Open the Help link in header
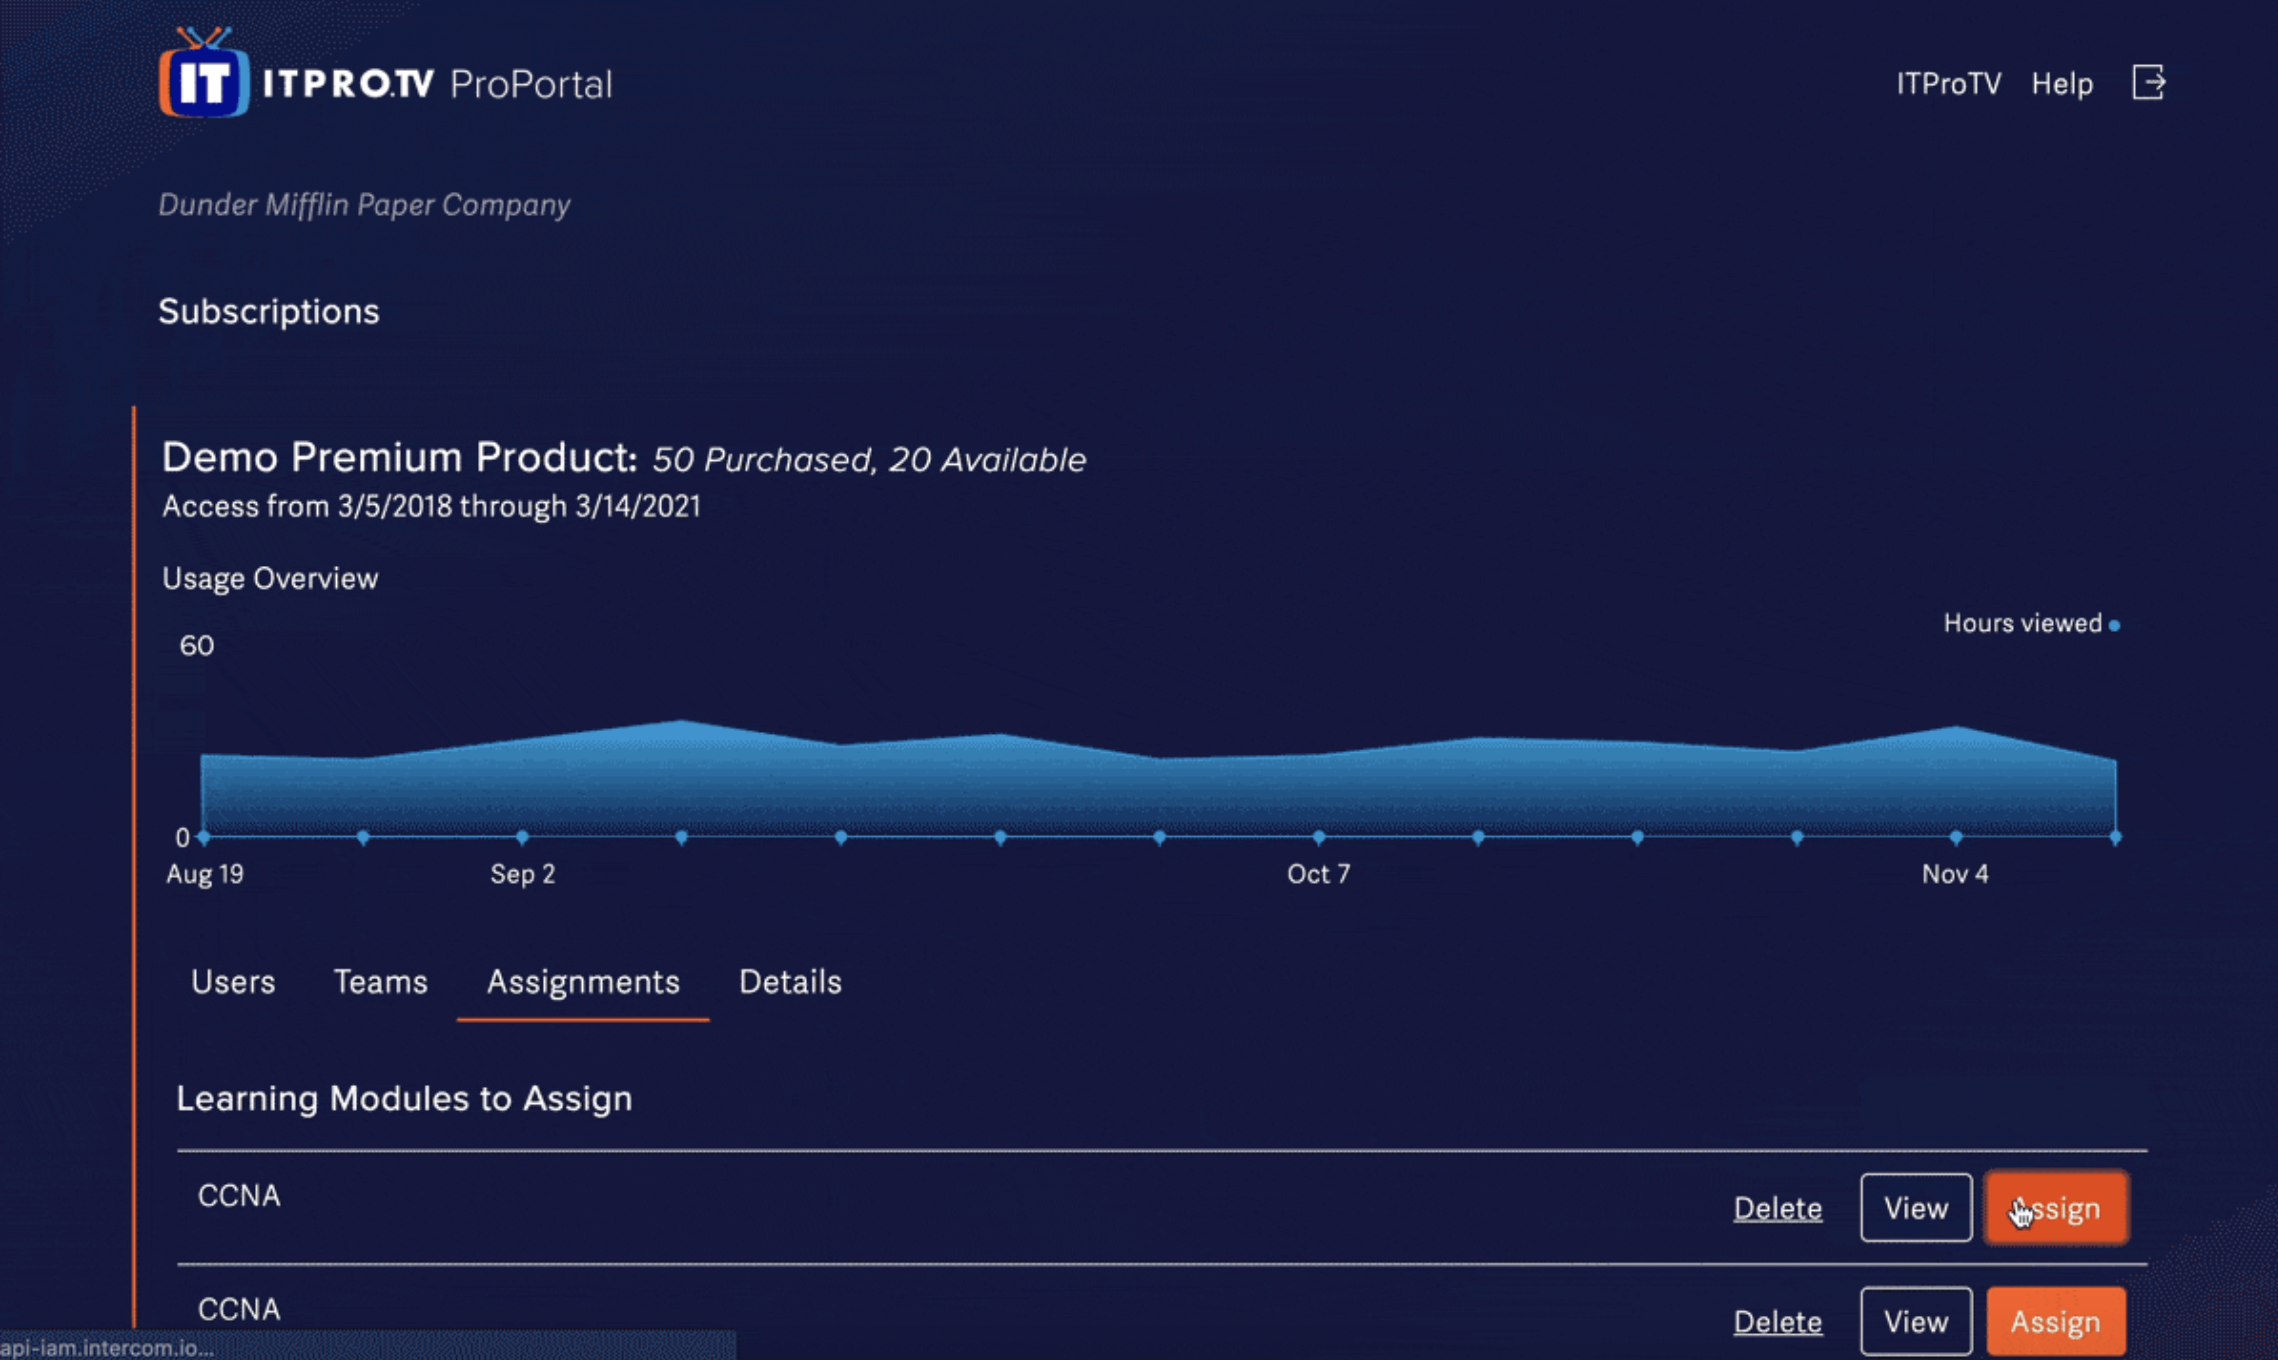The image size is (2278, 1360). click(x=2061, y=84)
